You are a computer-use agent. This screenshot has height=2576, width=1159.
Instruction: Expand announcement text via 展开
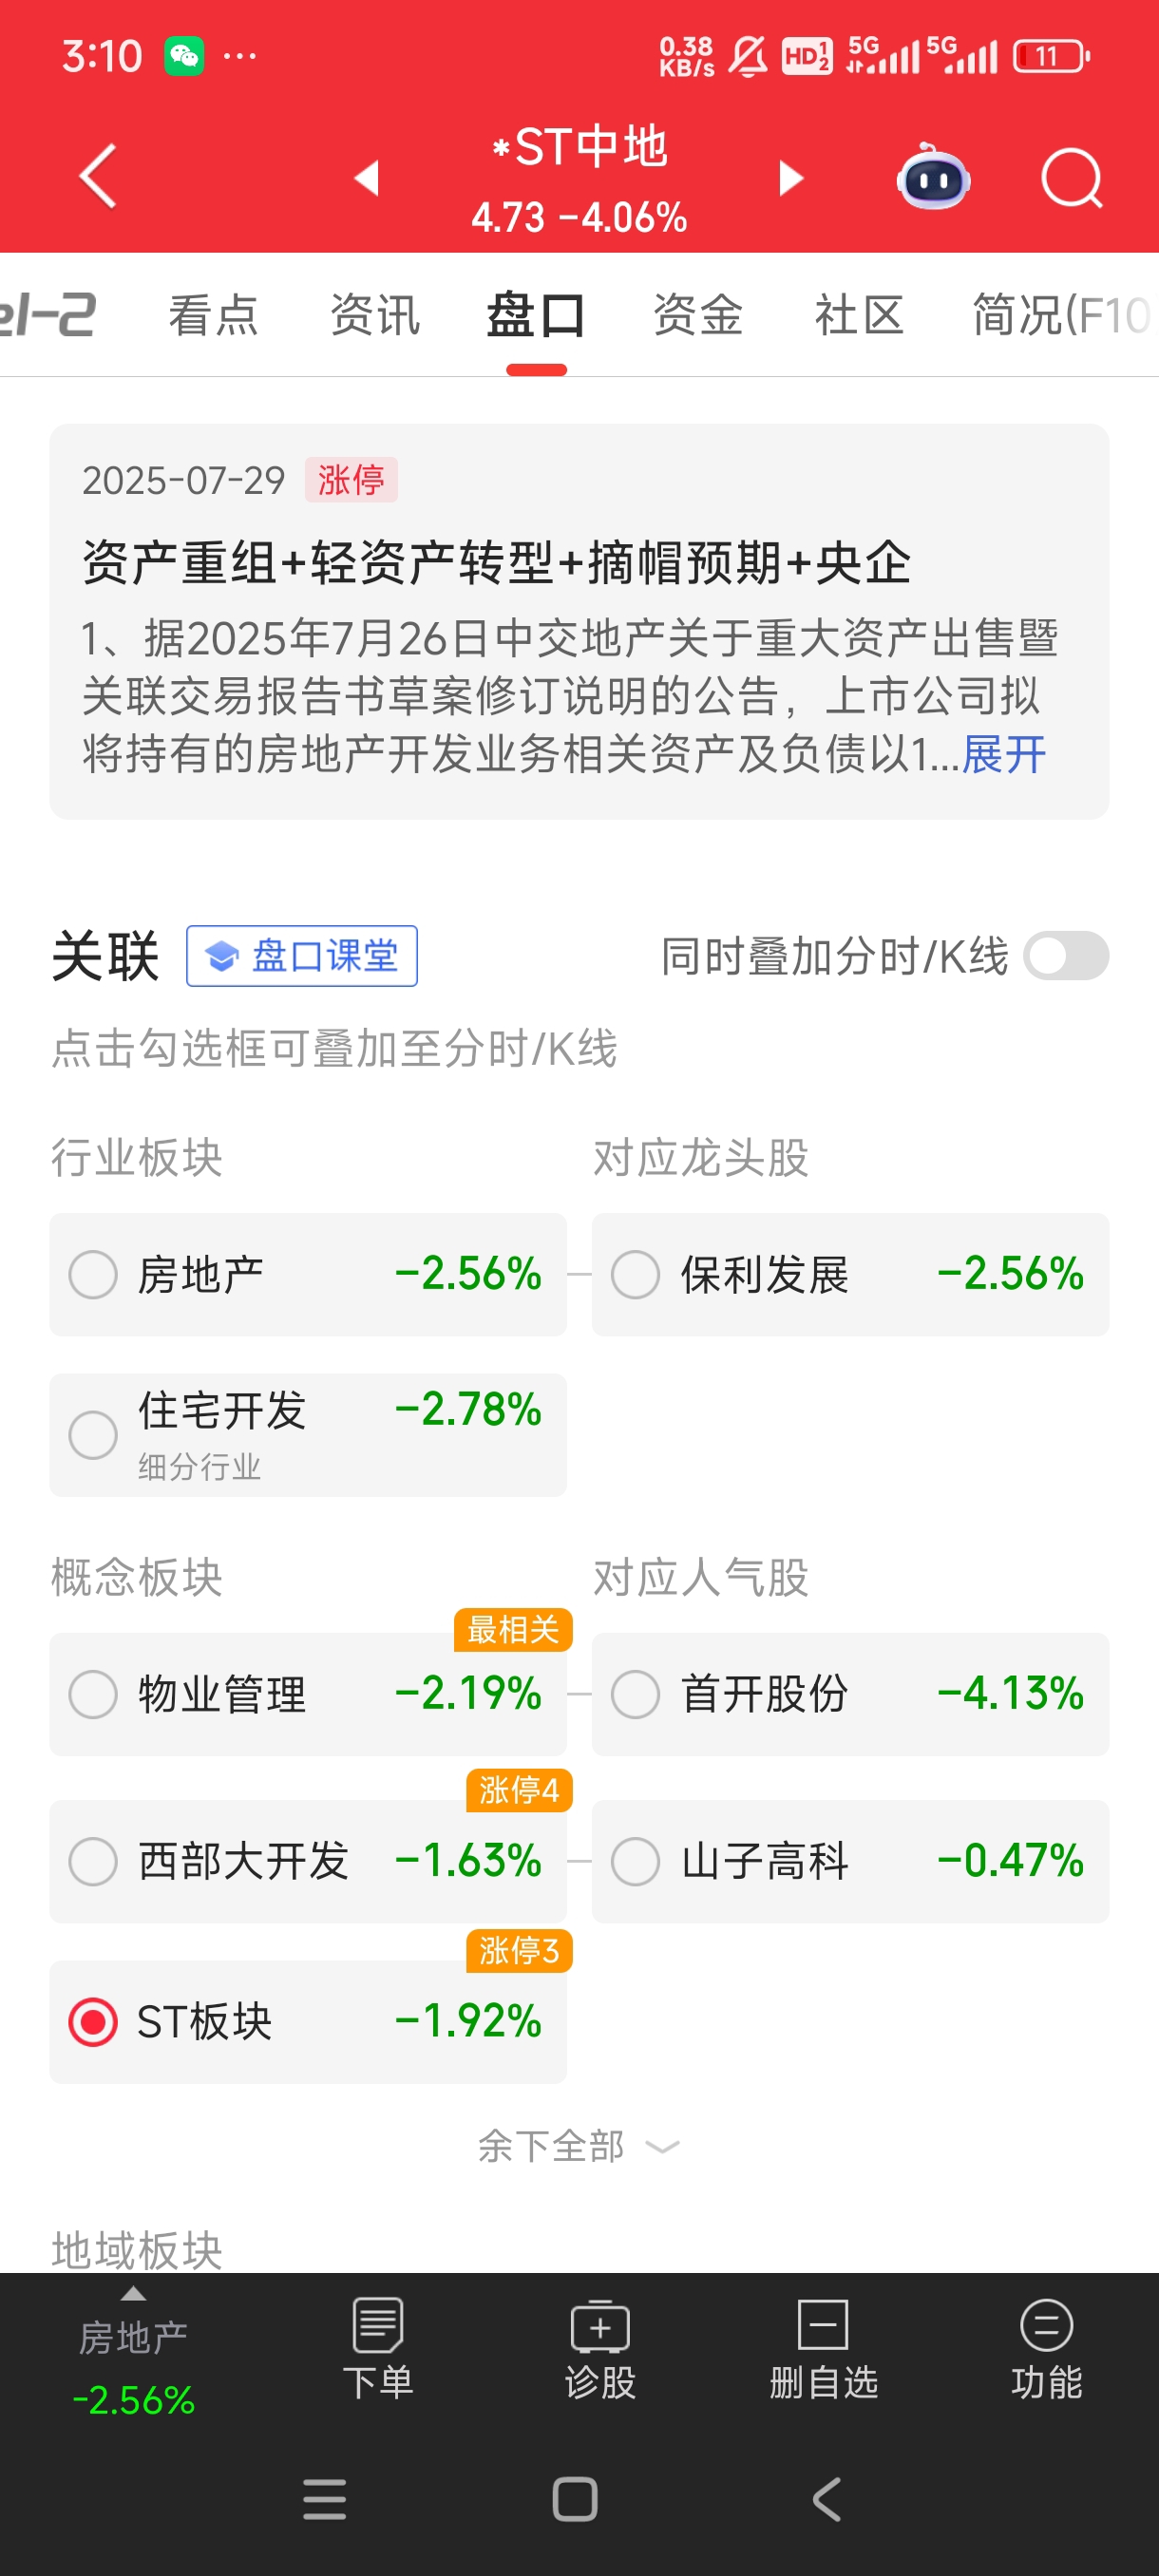click(x=1004, y=754)
